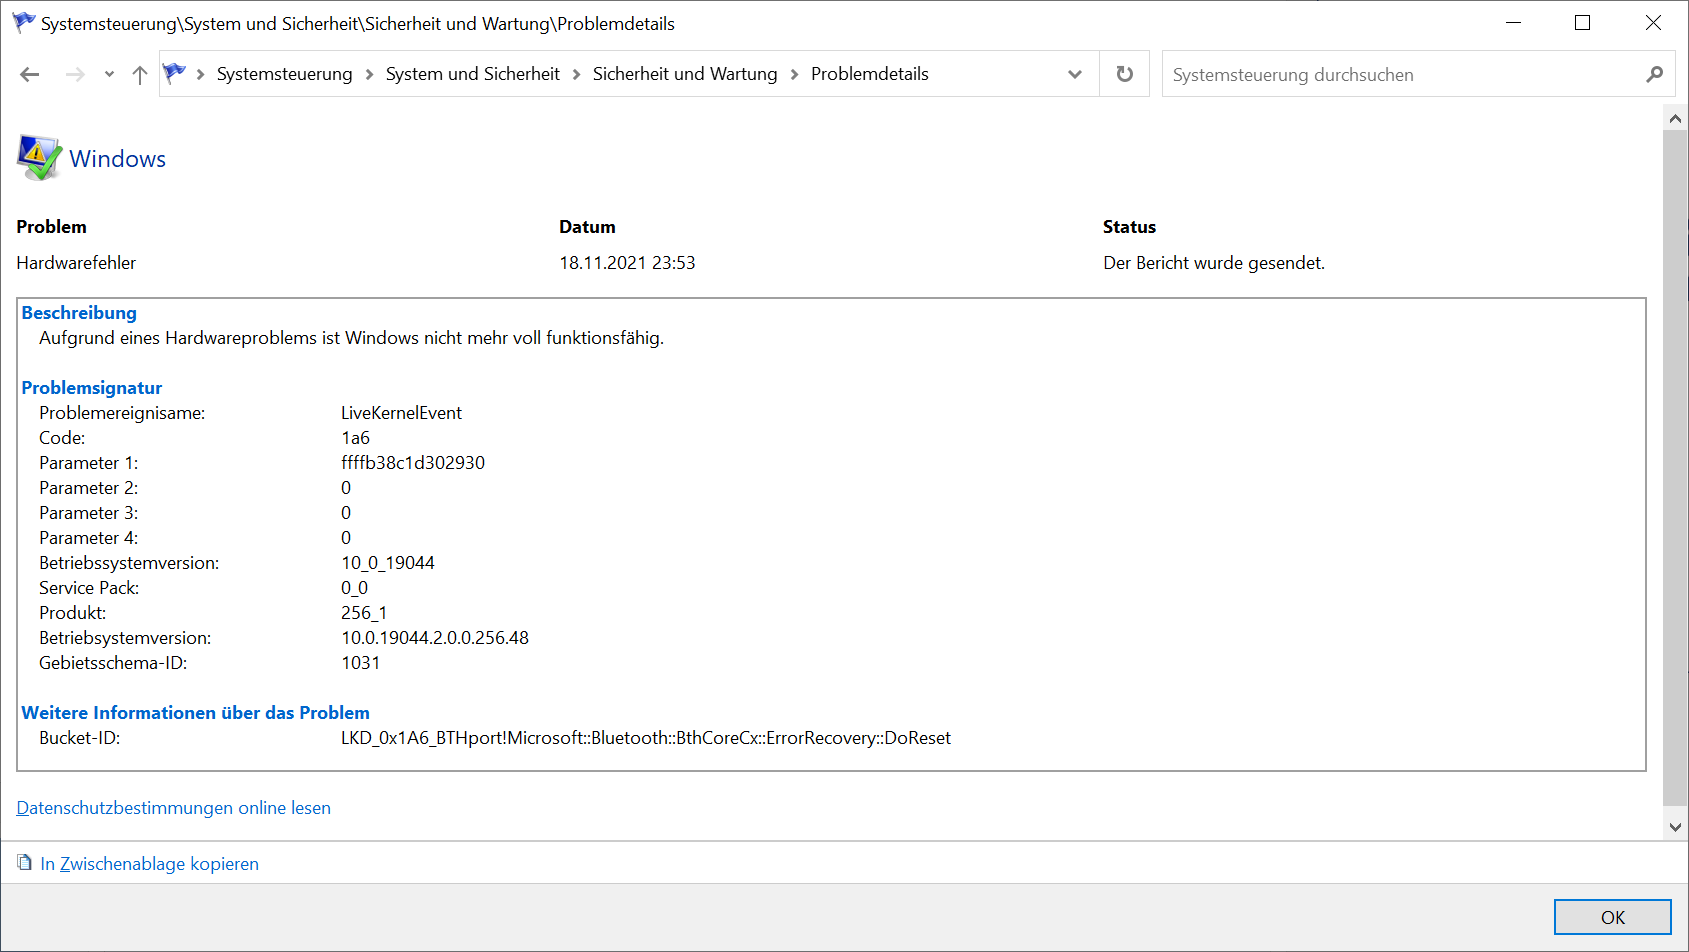This screenshot has height=952, width=1689.
Task: Go up one level arrow
Action: (x=140, y=74)
